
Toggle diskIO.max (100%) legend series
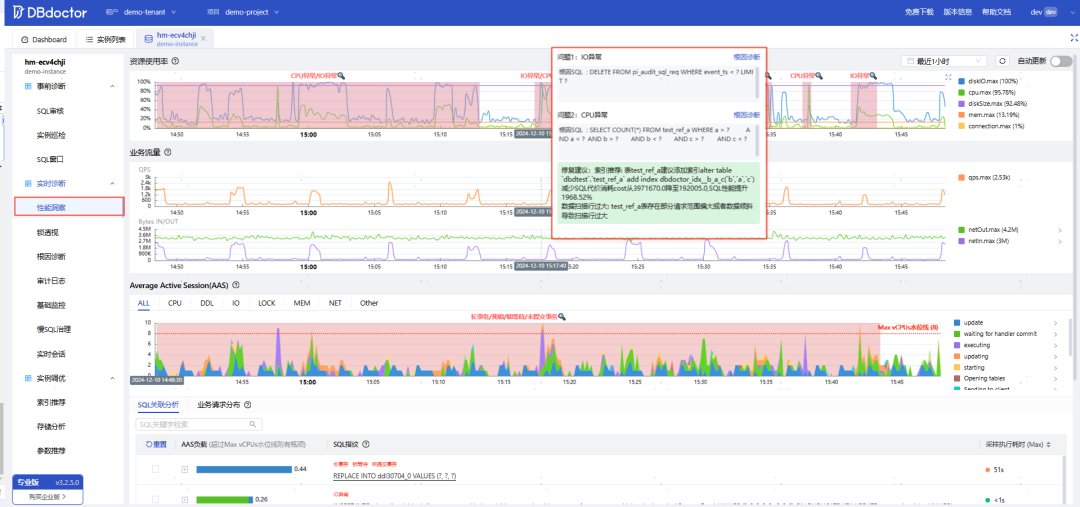tap(988, 81)
